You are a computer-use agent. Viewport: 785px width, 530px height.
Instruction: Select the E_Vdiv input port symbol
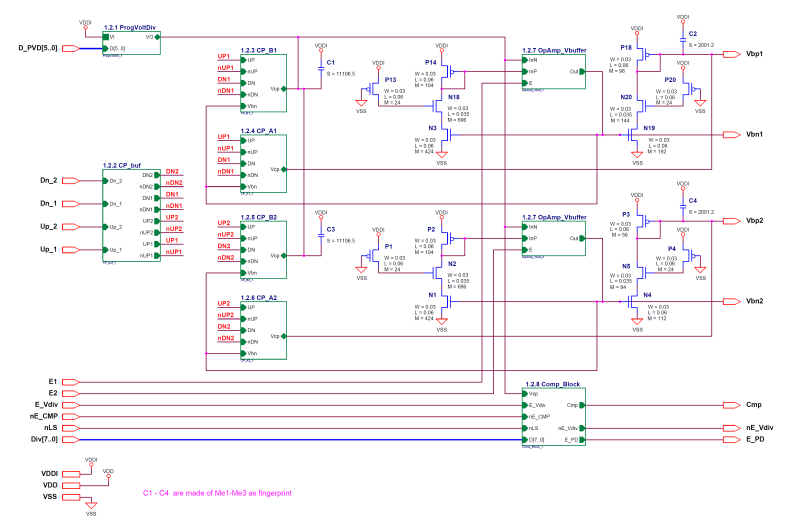(x=71, y=405)
